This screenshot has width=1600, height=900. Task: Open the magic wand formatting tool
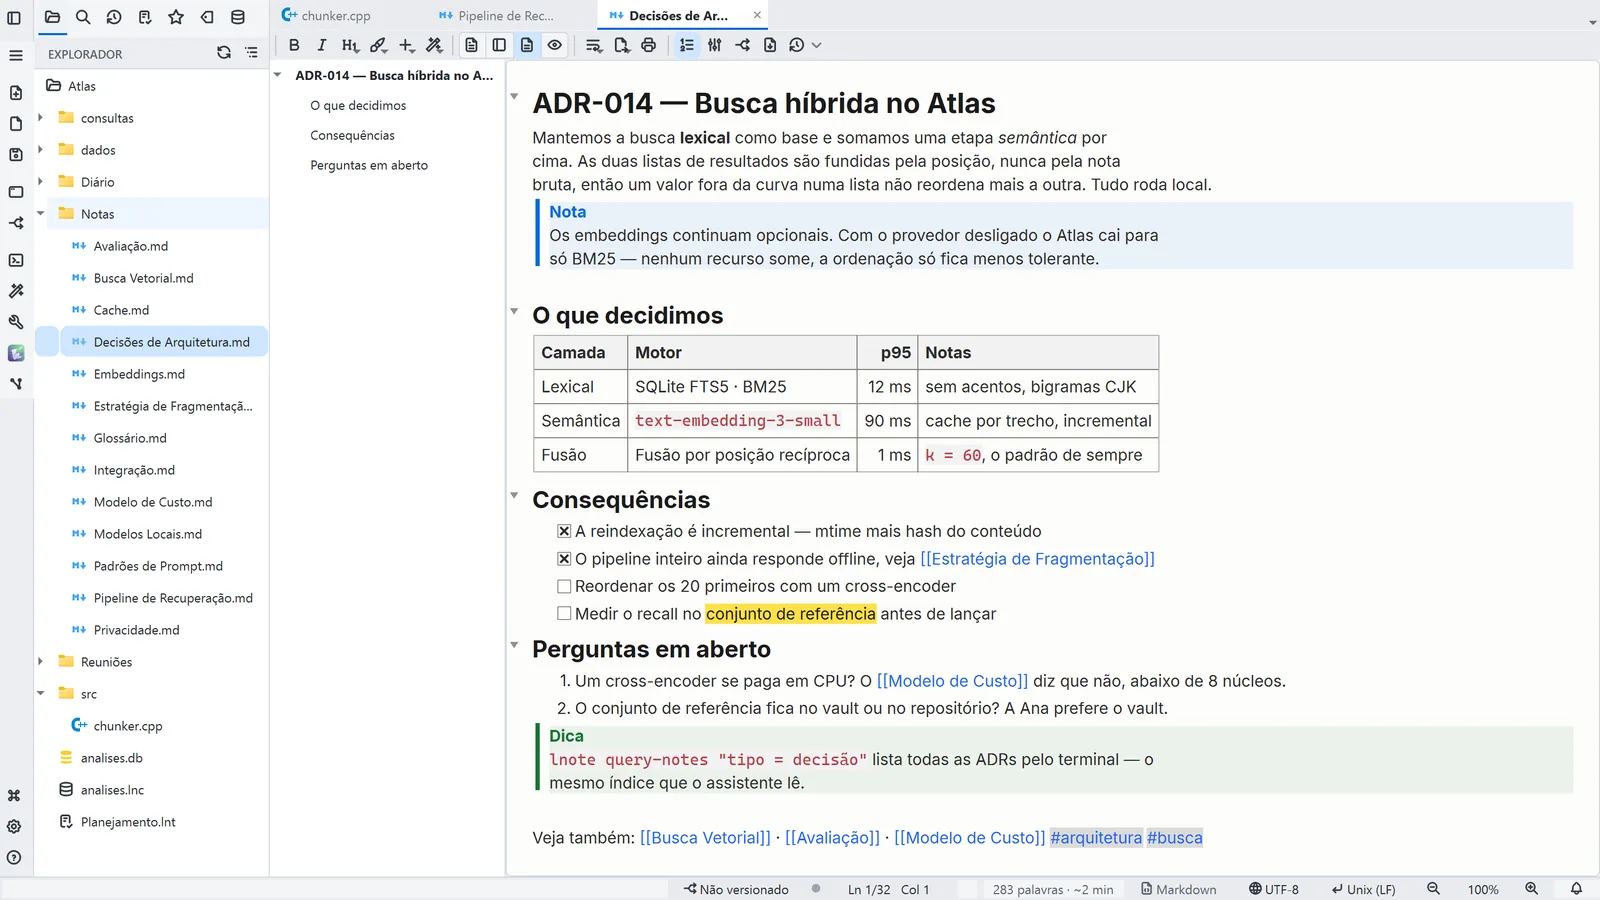[x=434, y=45]
